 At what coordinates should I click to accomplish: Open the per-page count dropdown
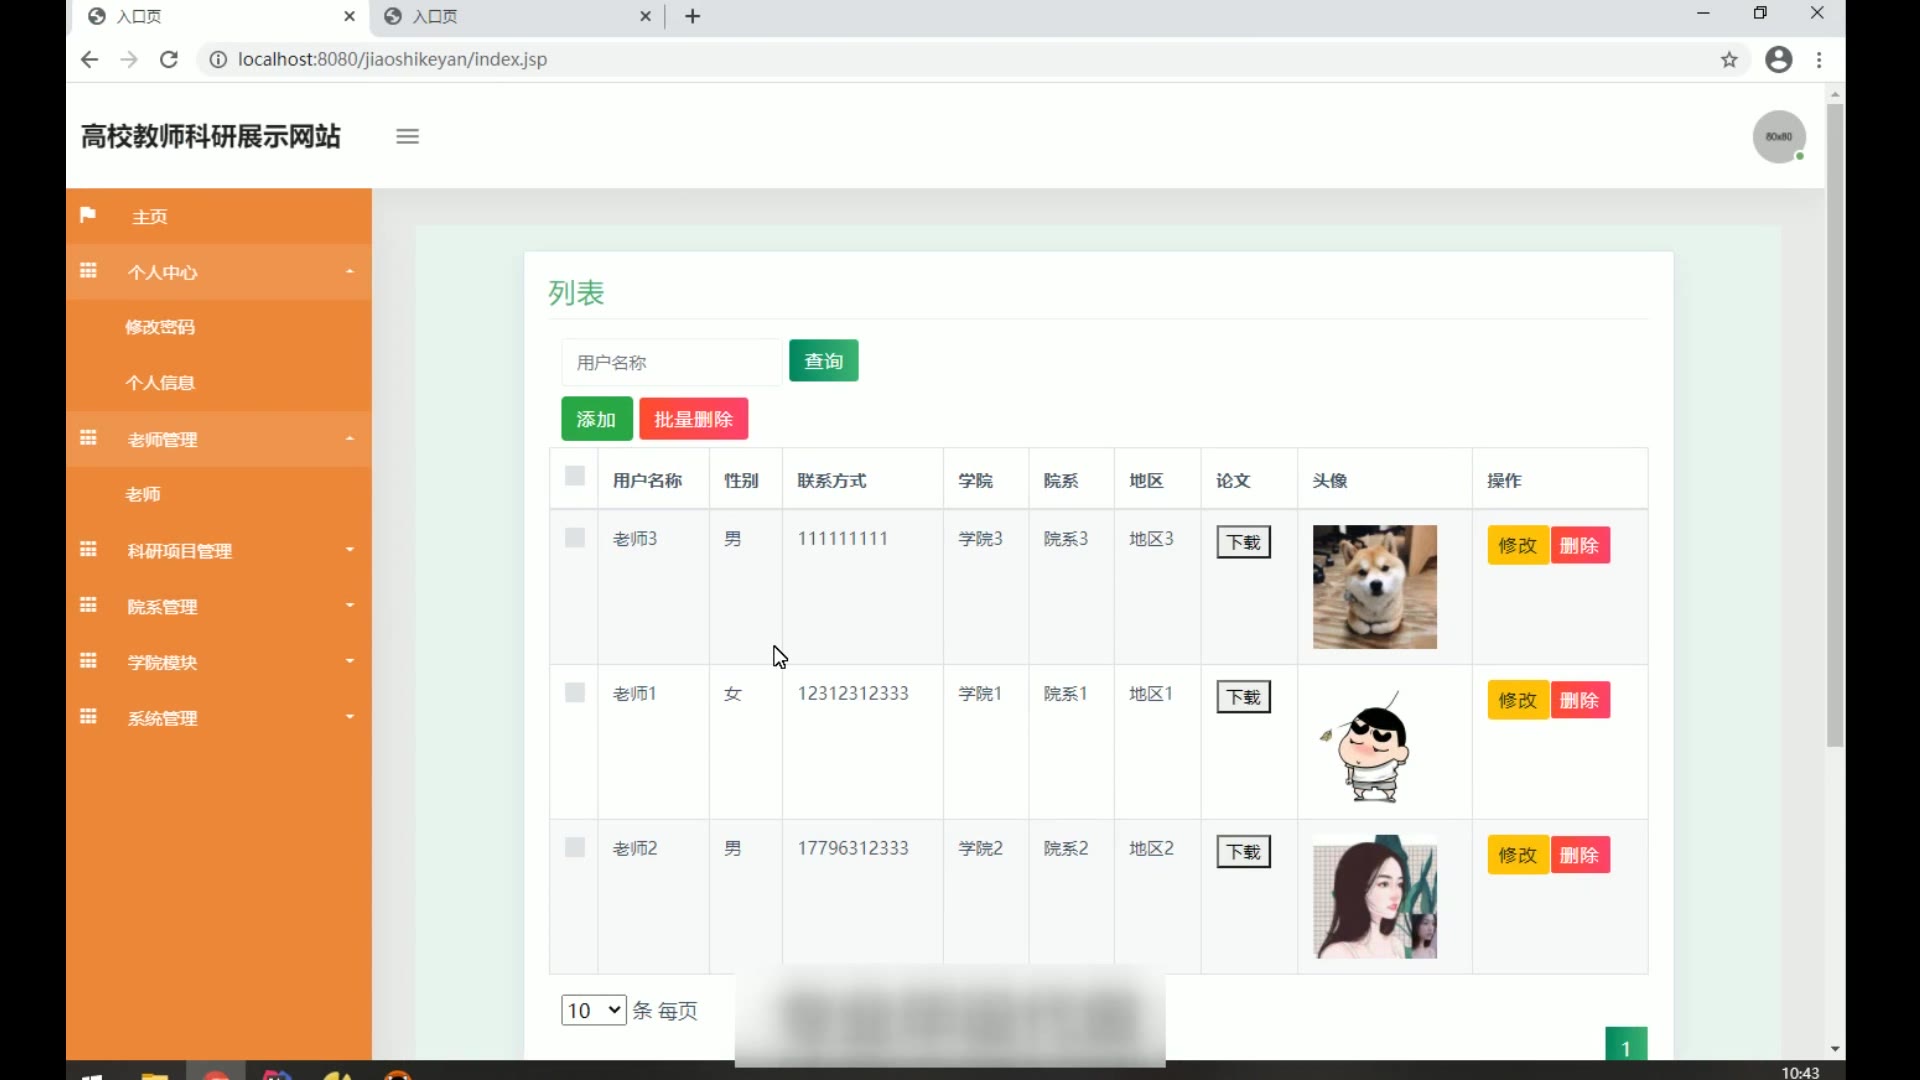point(593,1010)
